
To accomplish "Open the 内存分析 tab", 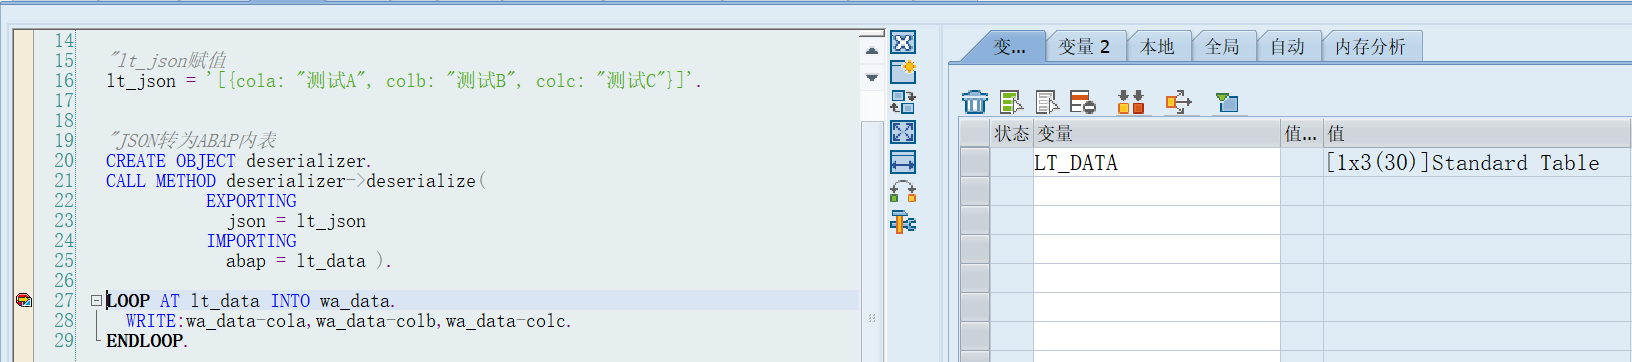I will [x=1370, y=47].
